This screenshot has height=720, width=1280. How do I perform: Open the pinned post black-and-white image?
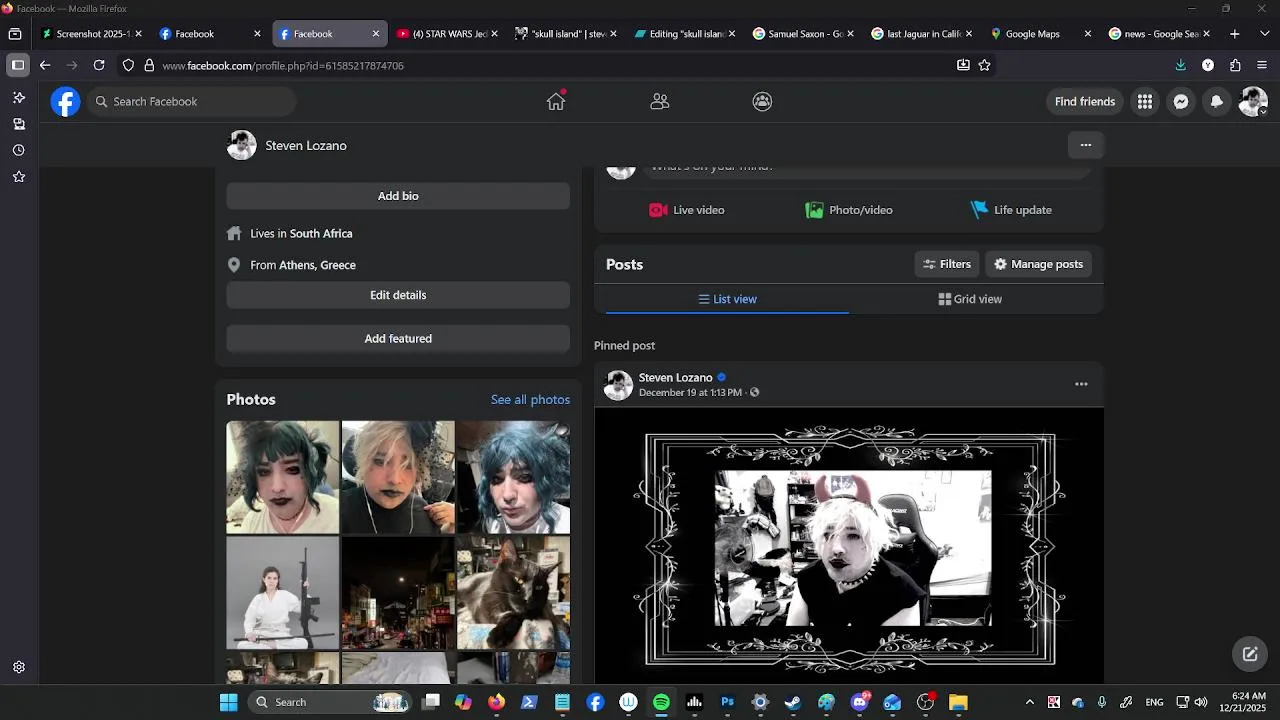point(849,547)
